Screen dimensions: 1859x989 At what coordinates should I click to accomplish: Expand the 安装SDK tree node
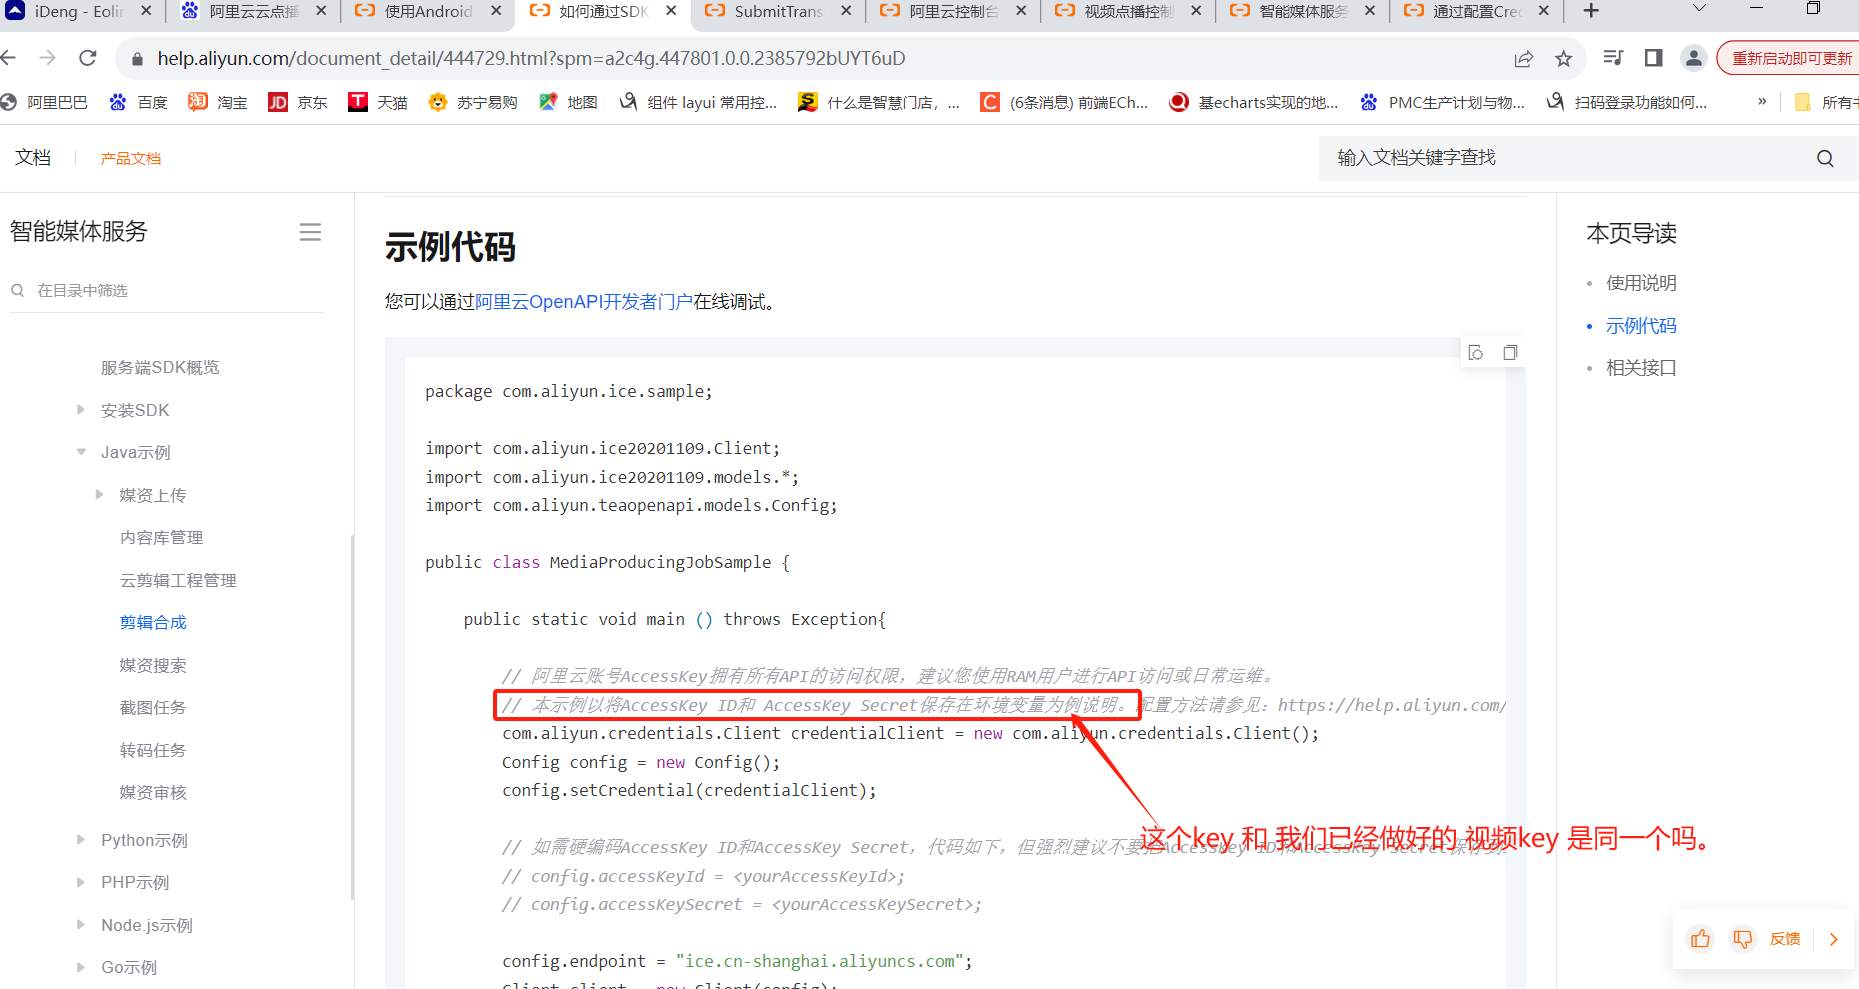click(81, 410)
